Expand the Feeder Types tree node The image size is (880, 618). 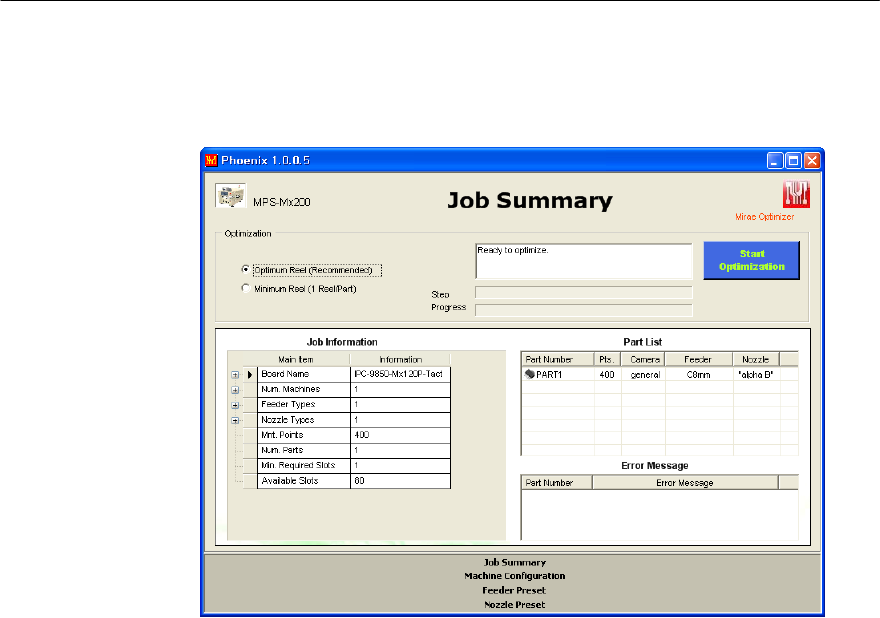coord(235,405)
